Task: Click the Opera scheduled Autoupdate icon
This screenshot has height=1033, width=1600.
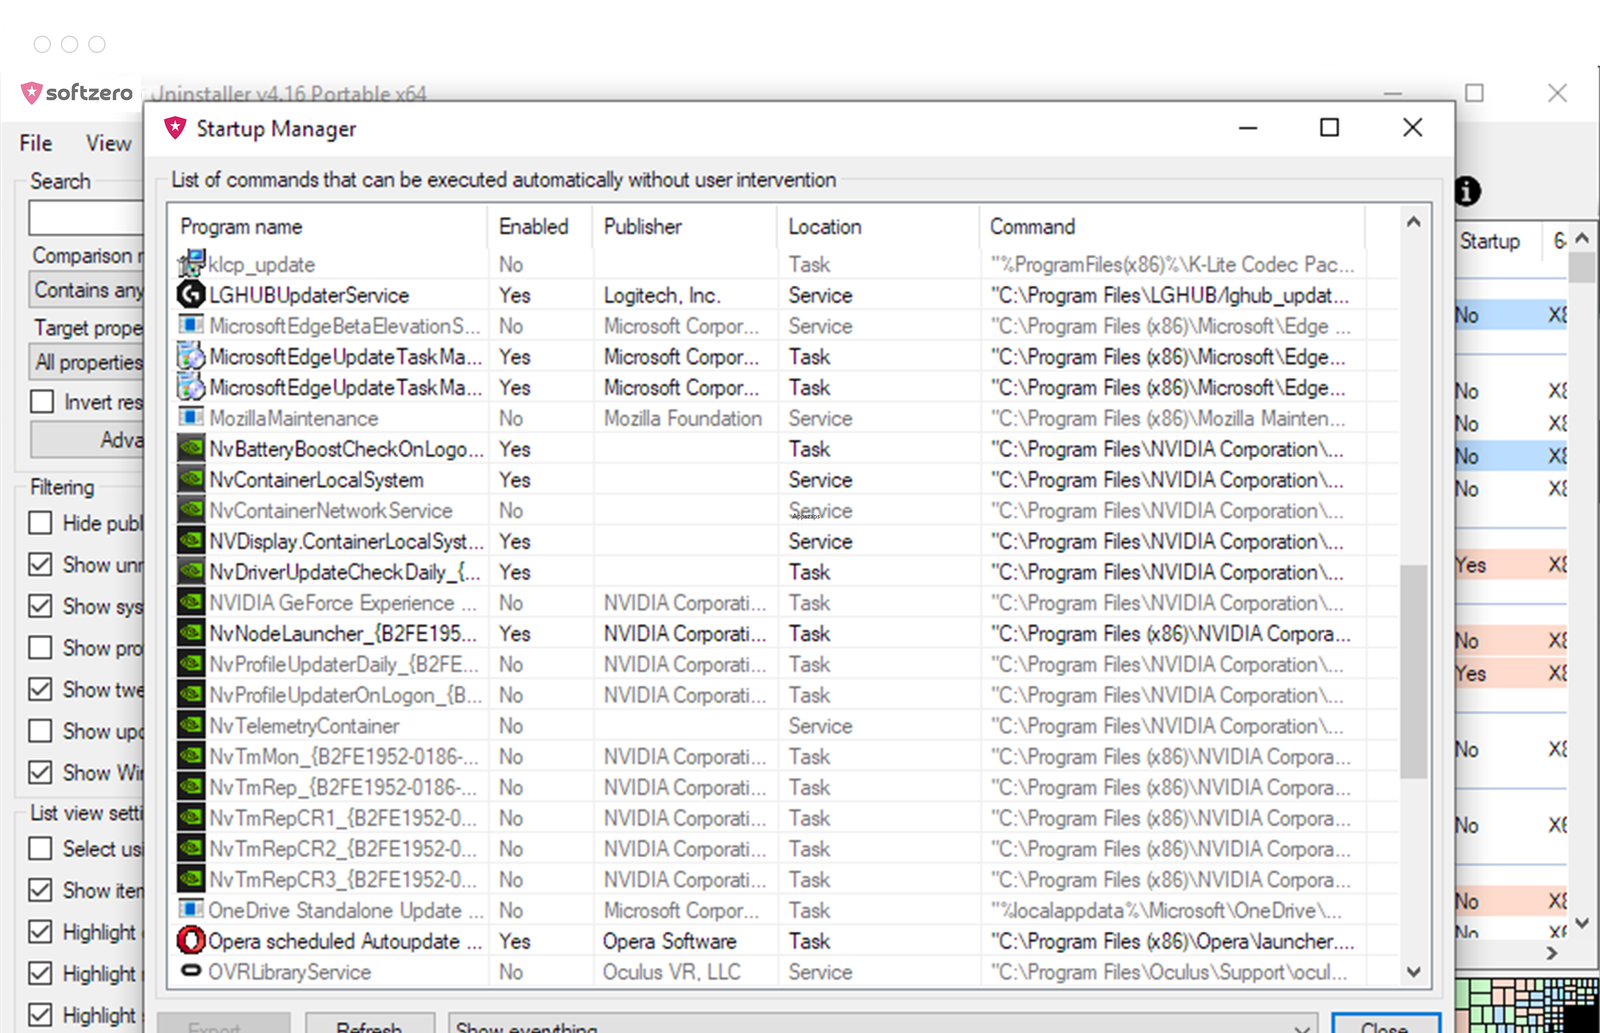Action: (191, 941)
